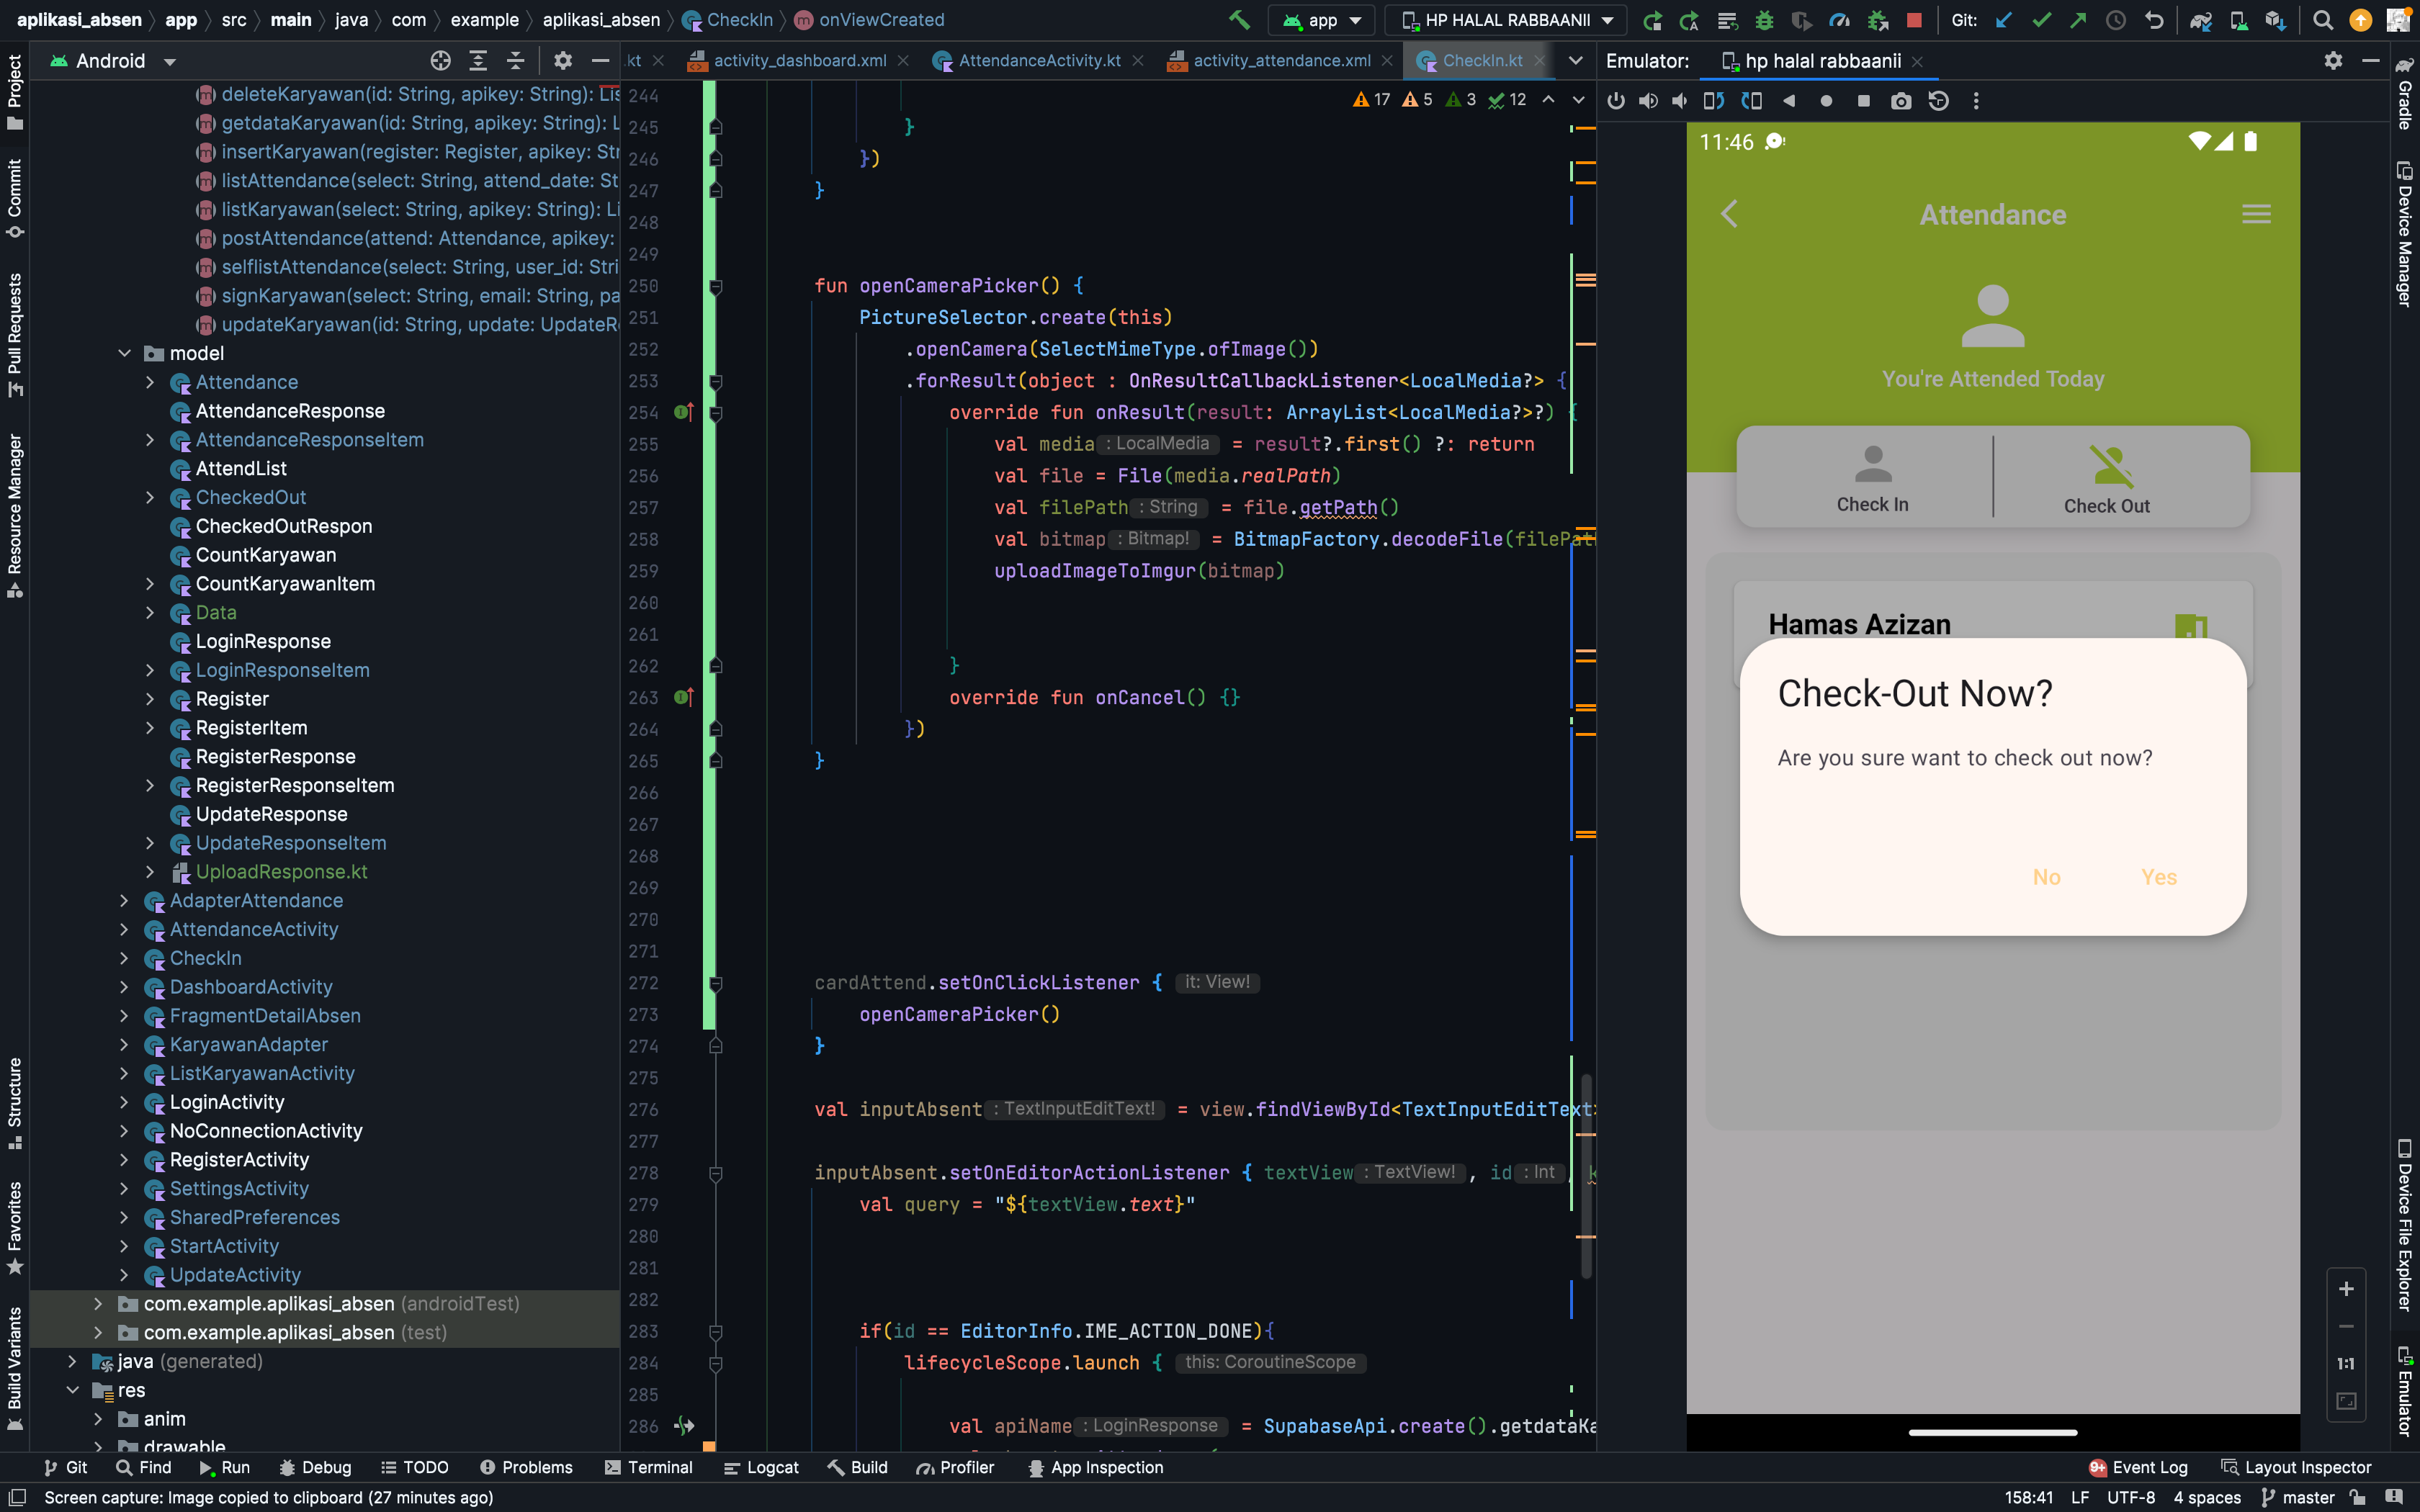Collapse the model folder in project tree
Screen dimensions: 2420x1512
click(124, 353)
